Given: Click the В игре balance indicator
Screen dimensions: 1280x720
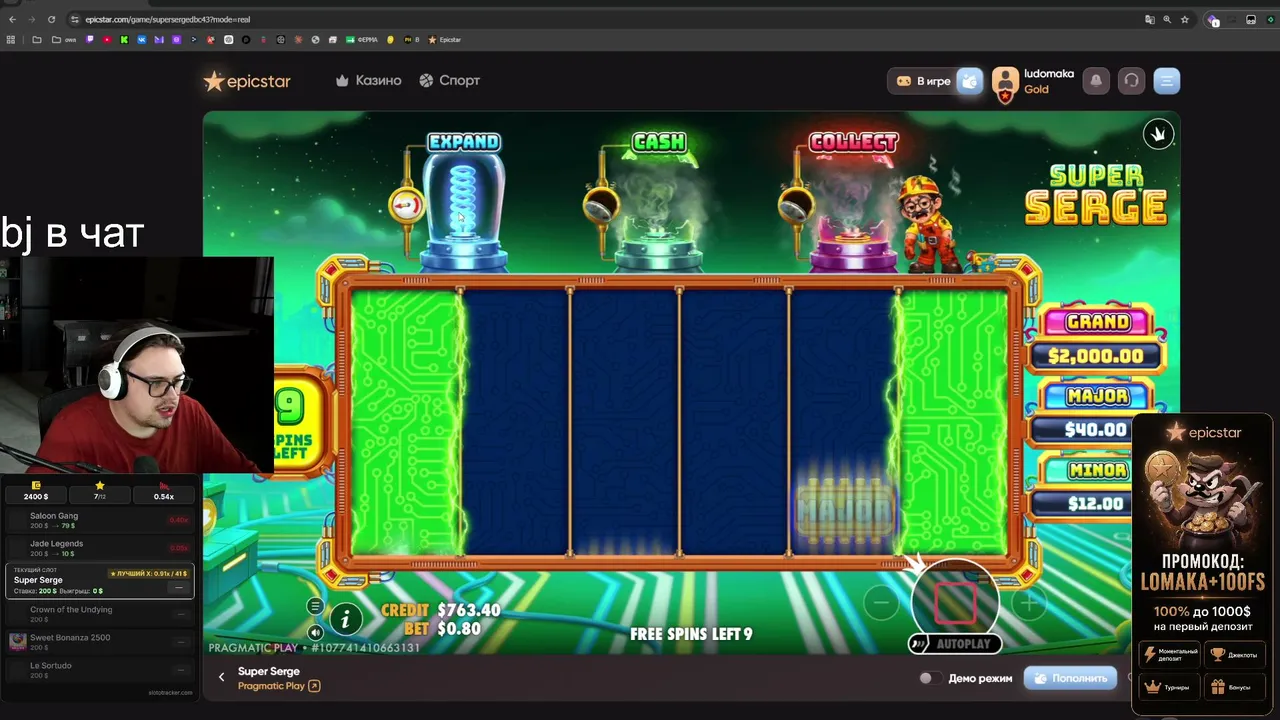Looking at the screenshot, I should 923,81.
